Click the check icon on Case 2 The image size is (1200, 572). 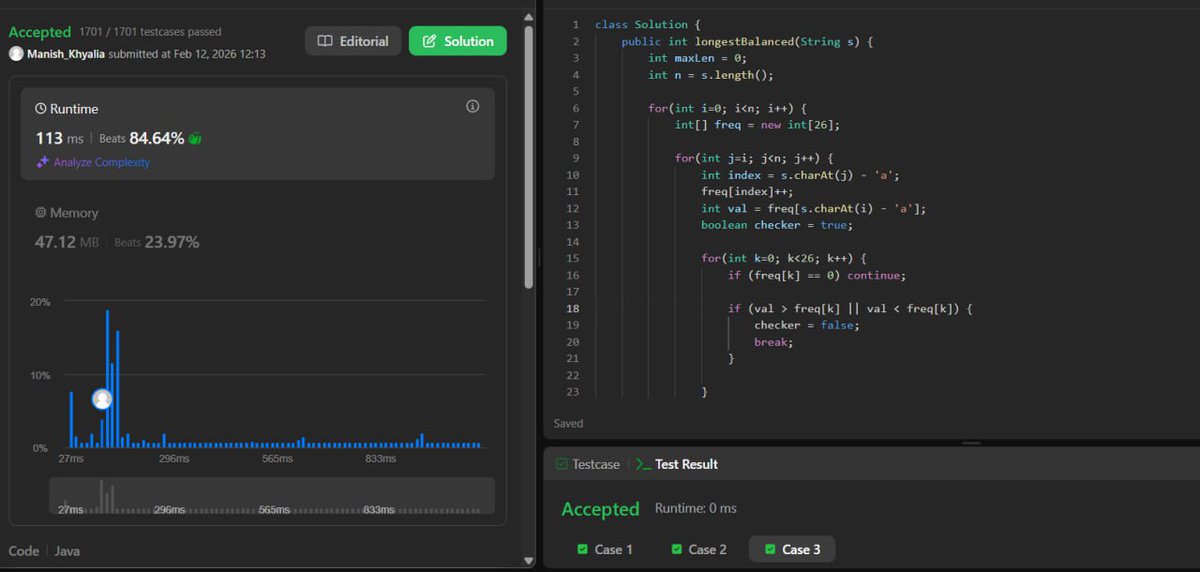676,549
